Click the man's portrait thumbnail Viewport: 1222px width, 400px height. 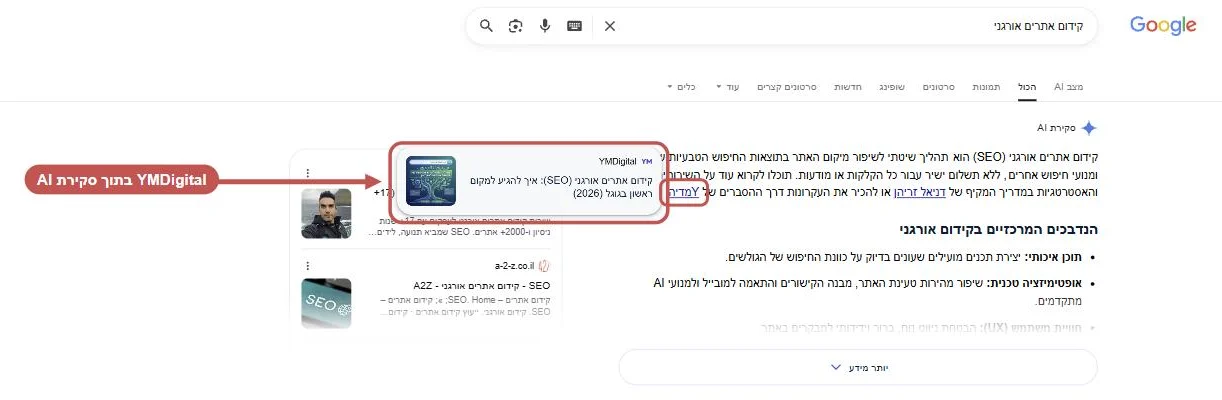(326, 213)
